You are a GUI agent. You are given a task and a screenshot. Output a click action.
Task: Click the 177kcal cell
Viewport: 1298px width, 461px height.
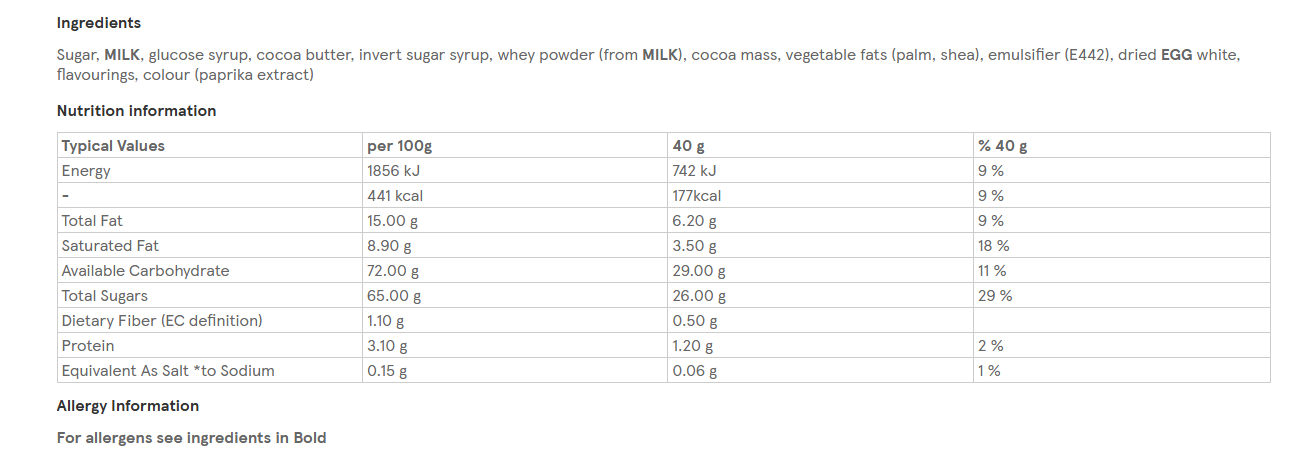[x=697, y=196]
